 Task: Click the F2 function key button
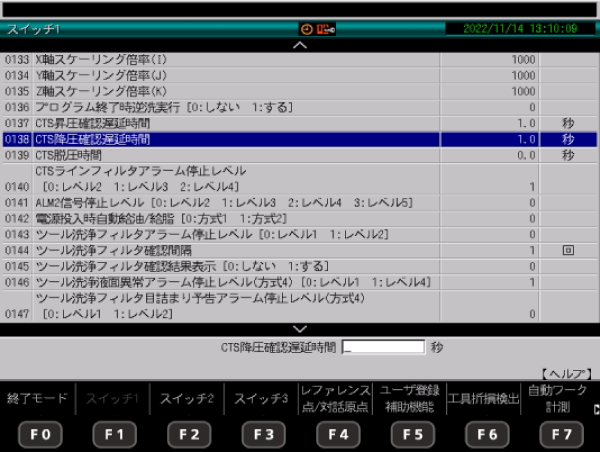coord(189,434)
